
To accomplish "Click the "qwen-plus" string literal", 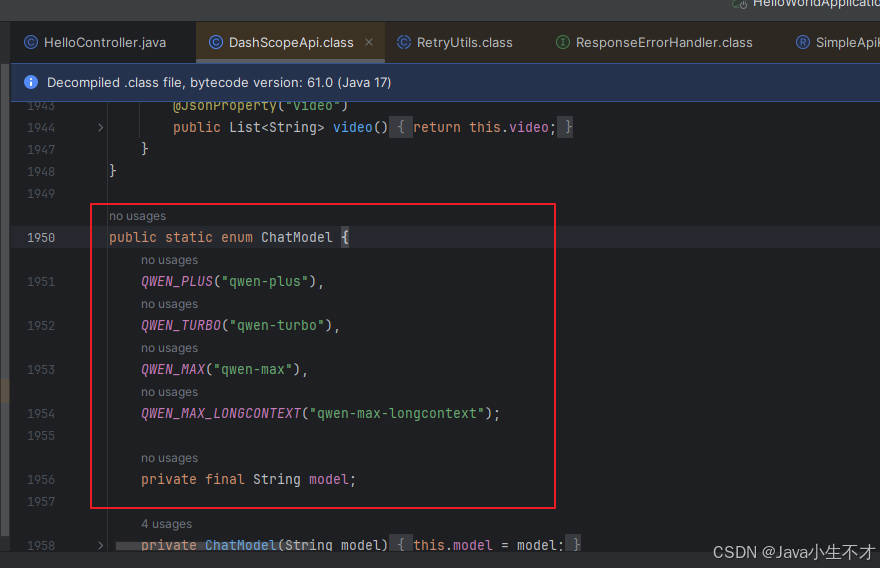I will 265,281.
